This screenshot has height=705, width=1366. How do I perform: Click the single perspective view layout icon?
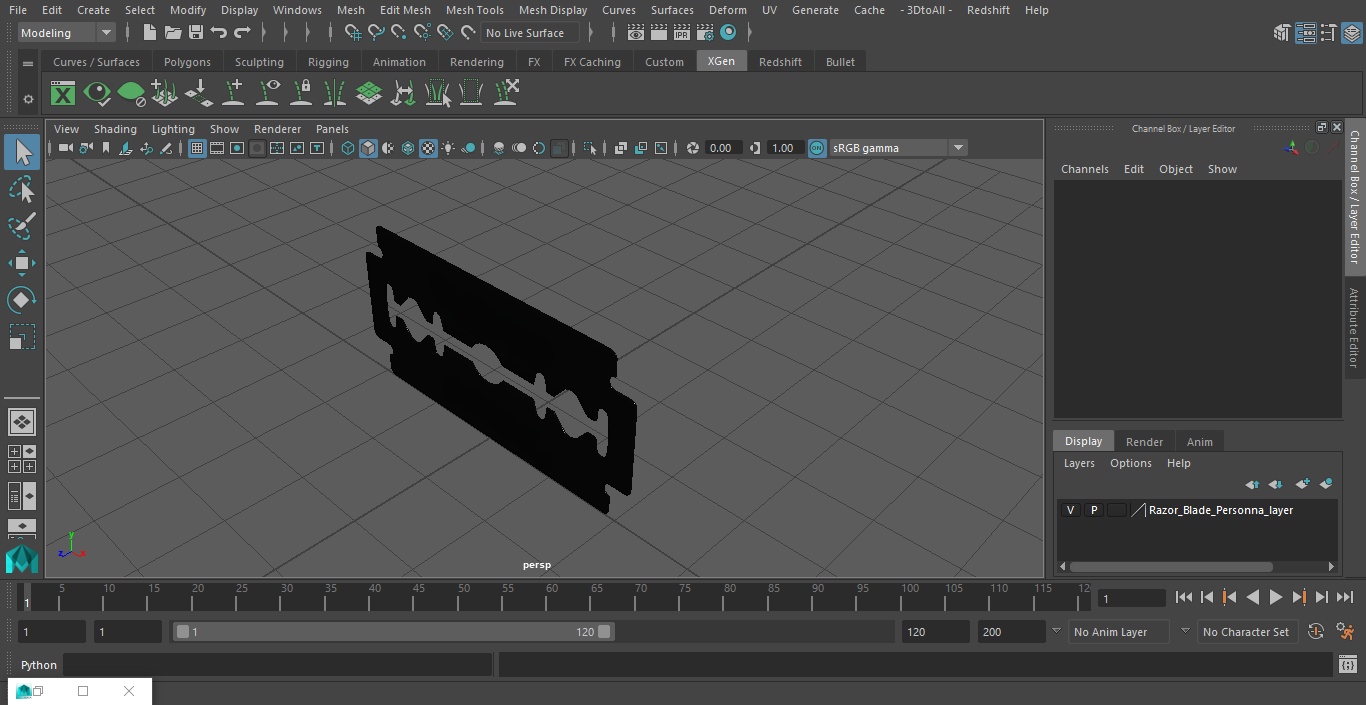(x=22, y=422)
